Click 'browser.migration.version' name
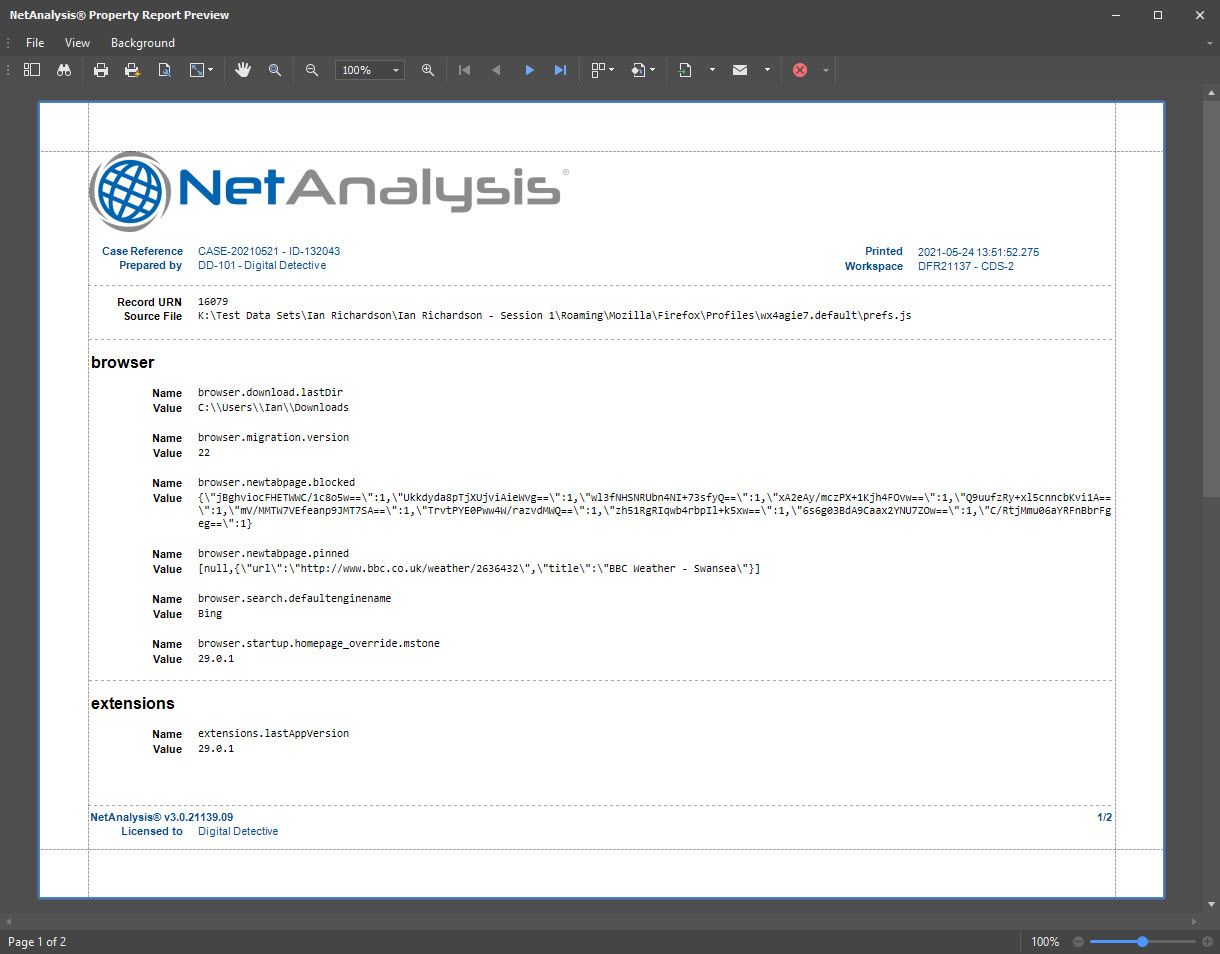 click(x=273, y=438)
